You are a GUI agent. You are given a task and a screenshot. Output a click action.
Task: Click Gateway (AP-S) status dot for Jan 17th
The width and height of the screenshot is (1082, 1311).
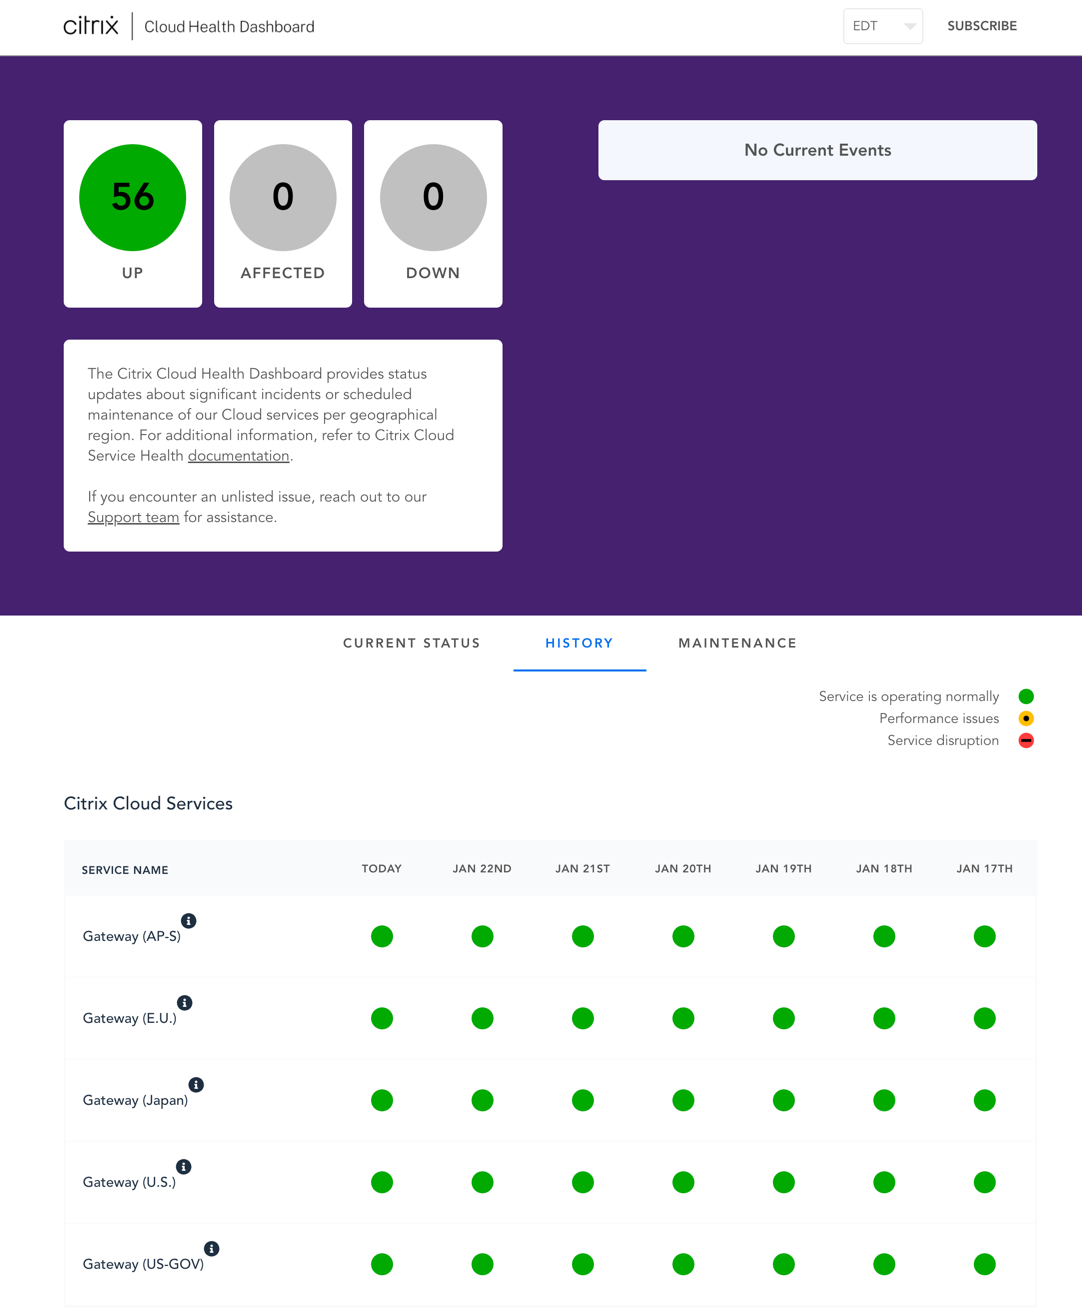(x=984, y=936)
